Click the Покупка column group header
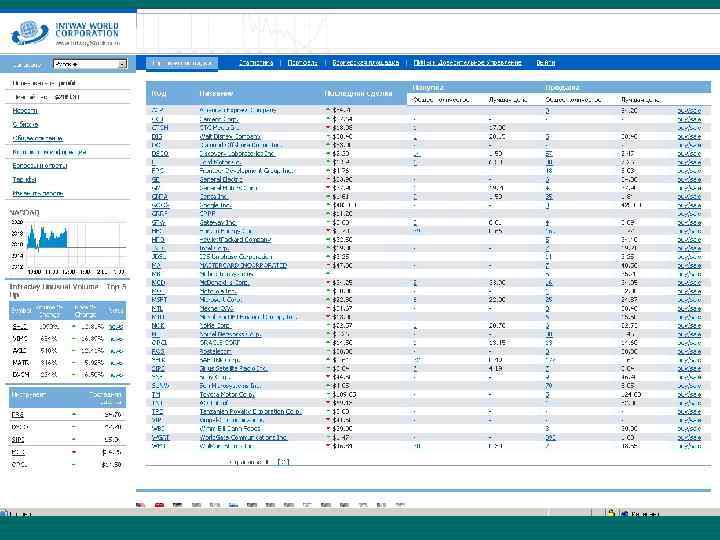The width and height of the screenshot is (720, 540). 428,87
